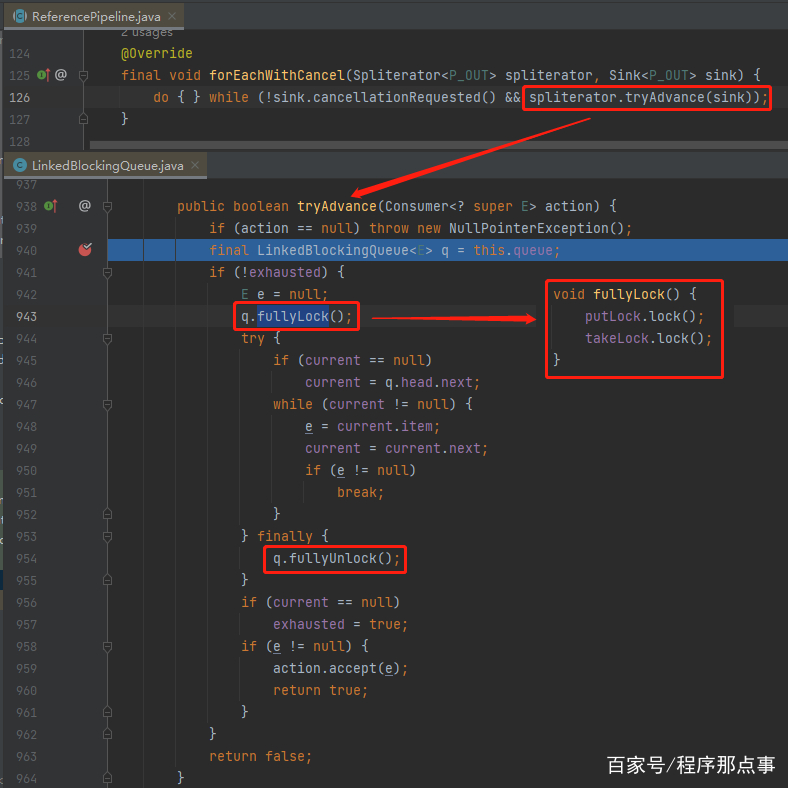This screenshot has height=788, width=788.
Task: Click 'if (e != null)' on line 950
Action: pyautogui.click(x=360, y=470)
